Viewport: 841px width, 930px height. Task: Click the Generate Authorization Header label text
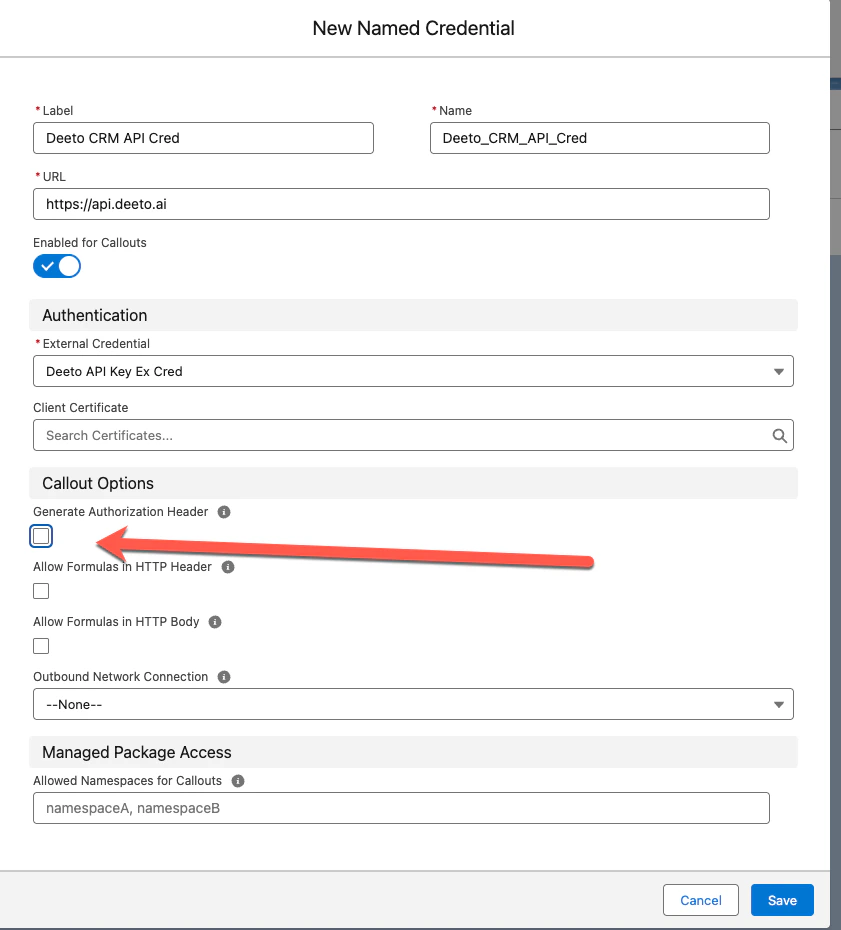pyautogui.click(x=120, y=511)
